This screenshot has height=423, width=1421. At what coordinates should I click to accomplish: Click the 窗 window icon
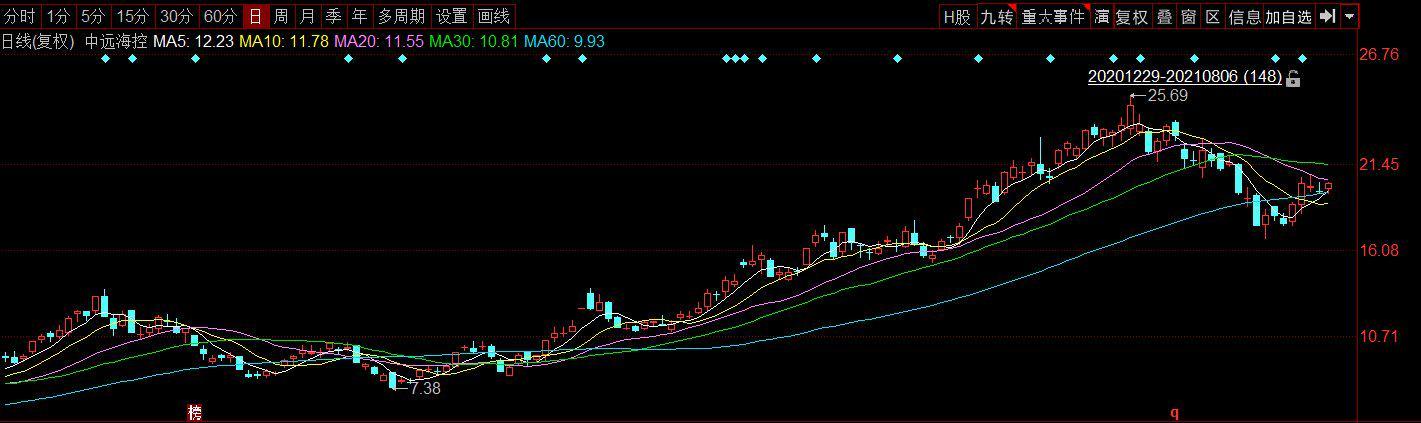coord(1188,16)
